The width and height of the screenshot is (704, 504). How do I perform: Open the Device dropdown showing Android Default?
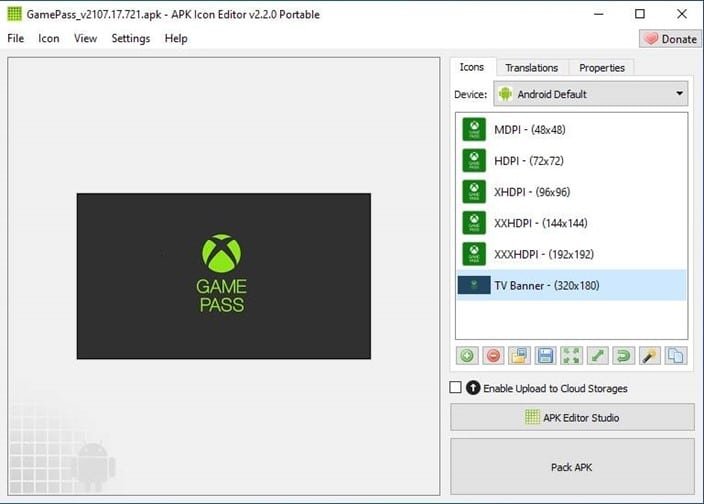(x=591, y=94)
